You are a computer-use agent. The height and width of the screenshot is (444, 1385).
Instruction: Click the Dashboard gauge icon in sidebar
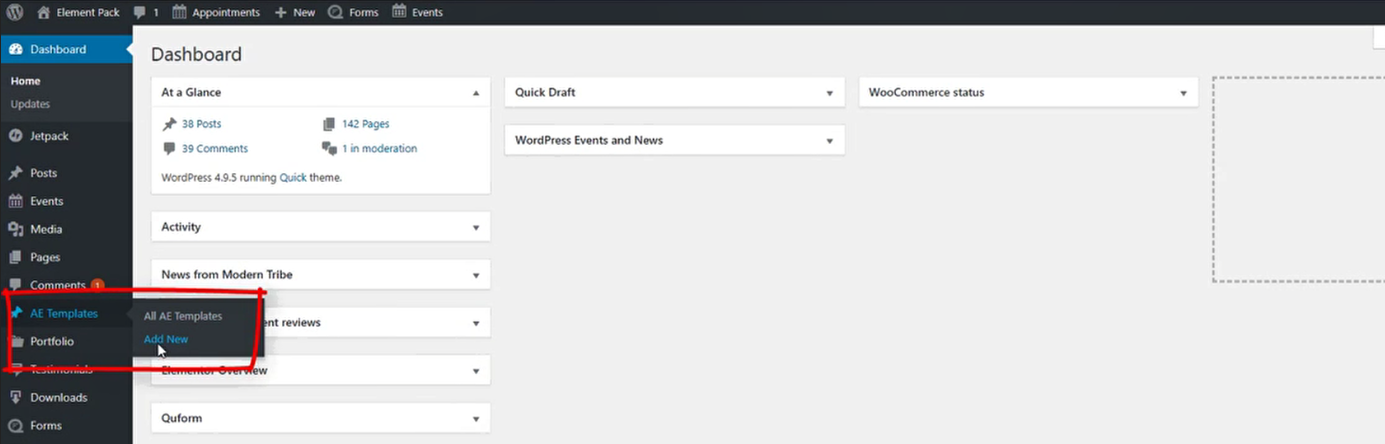click(15, 49)
